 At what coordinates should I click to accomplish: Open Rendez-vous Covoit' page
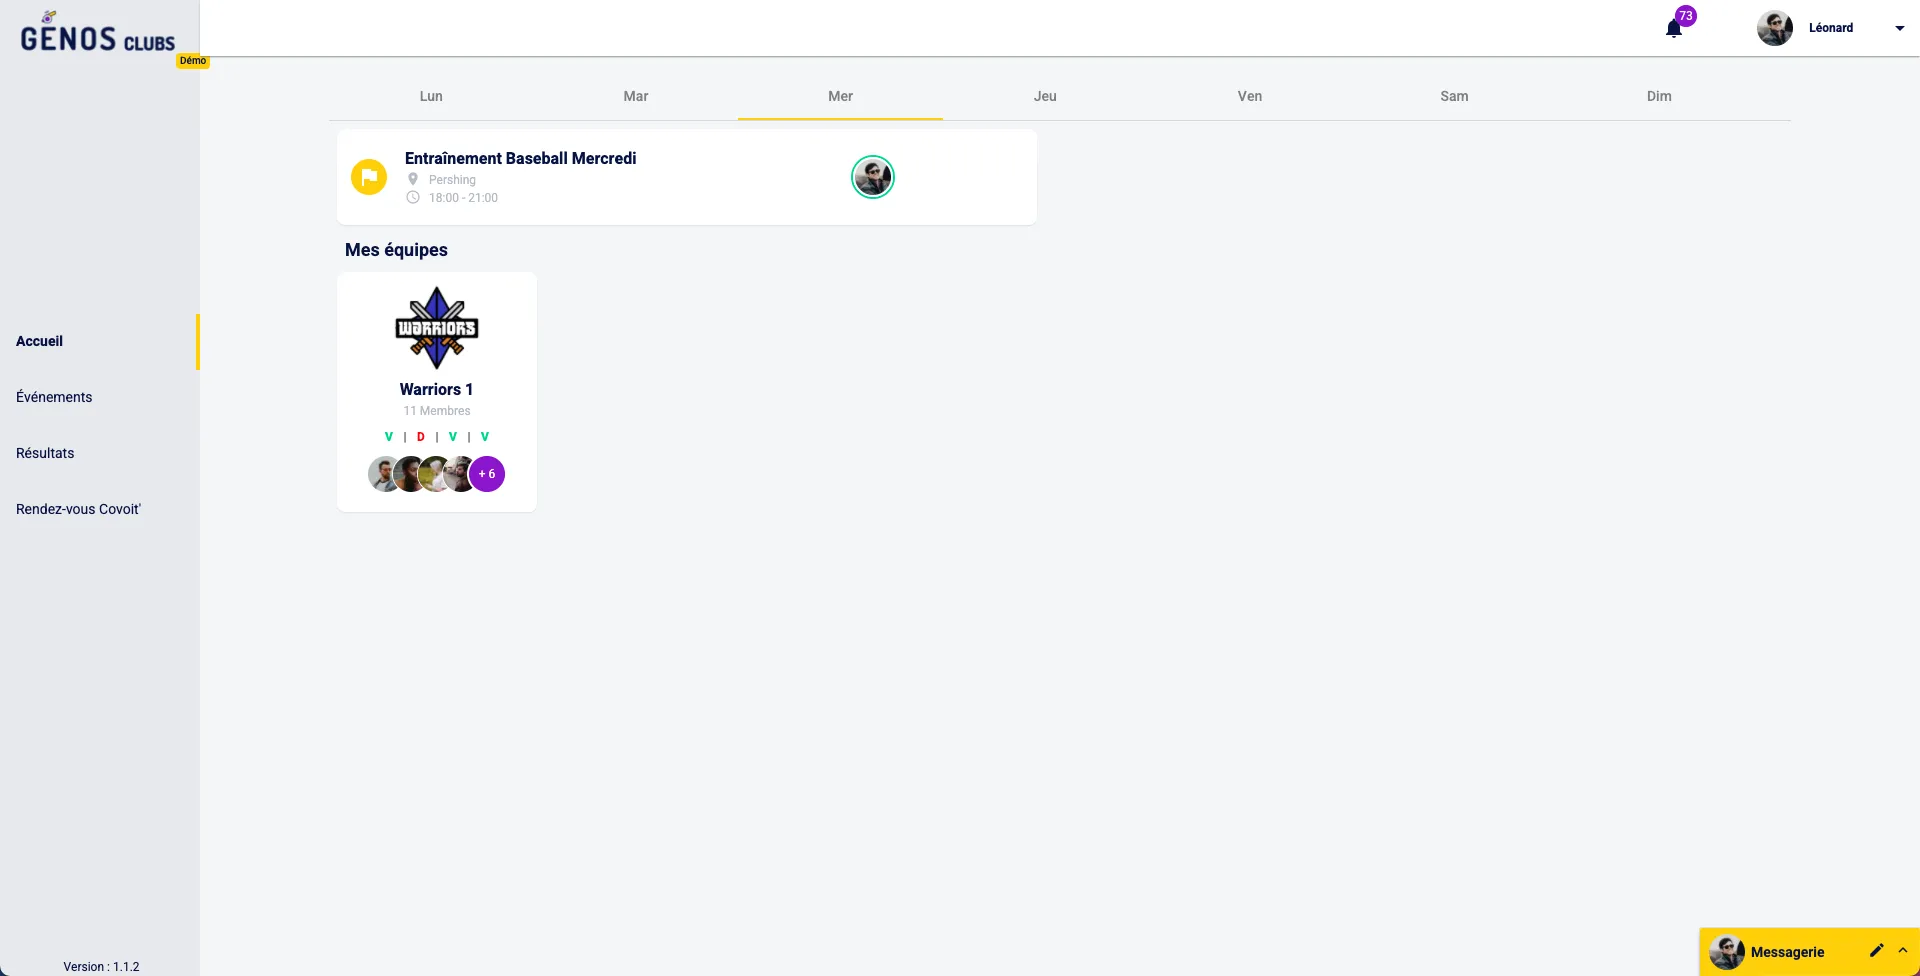tap(78, 509)
